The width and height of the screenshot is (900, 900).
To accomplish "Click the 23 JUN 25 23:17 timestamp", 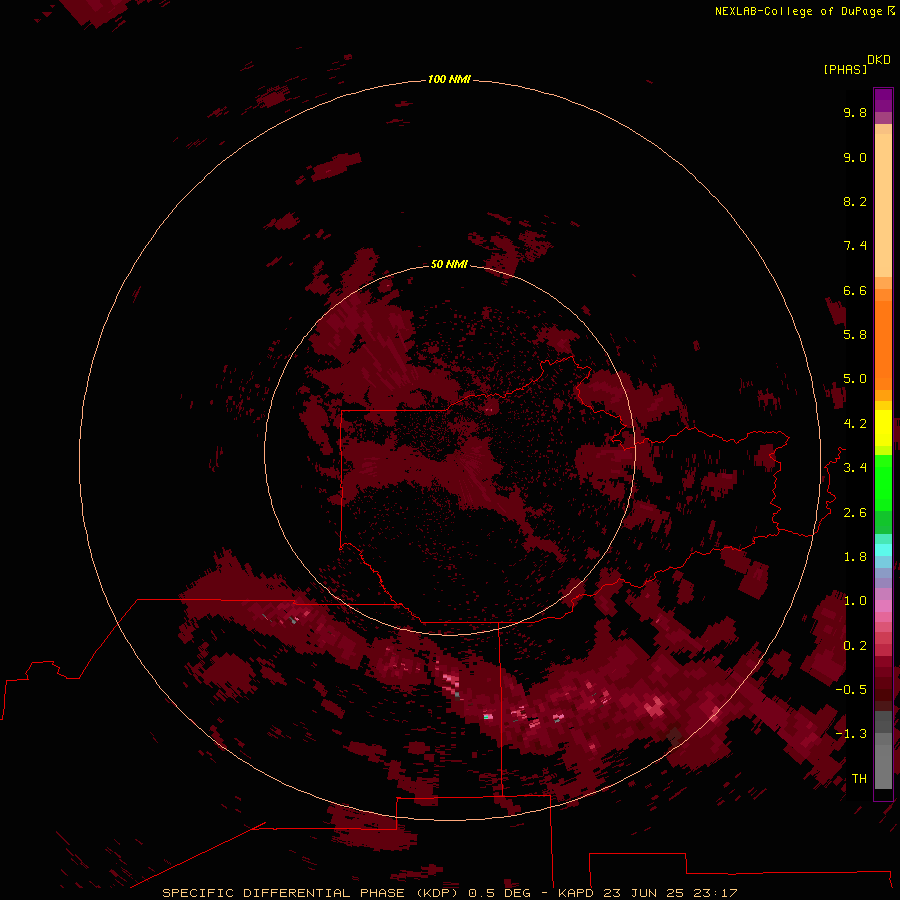I will point(670,893).
